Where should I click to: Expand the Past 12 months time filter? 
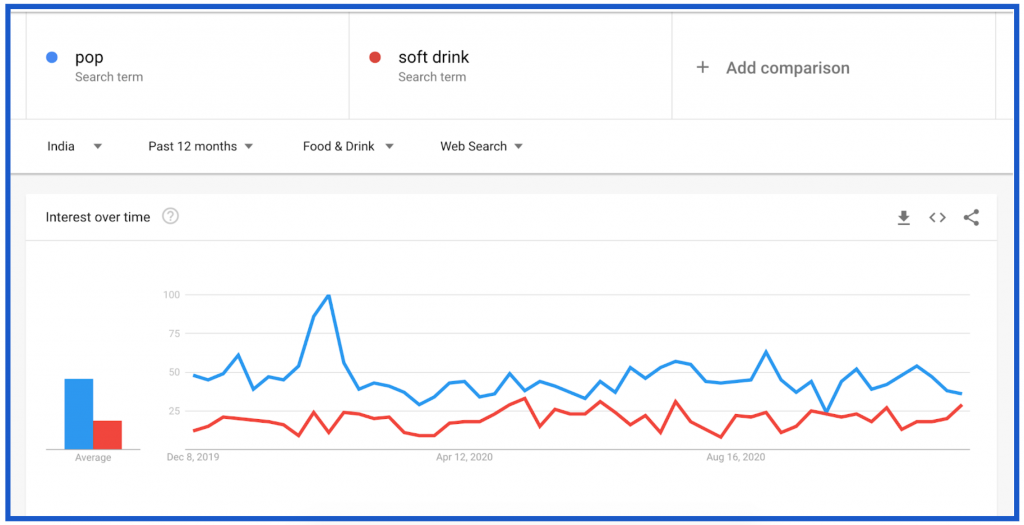pyautogui.click(x=200, y=146)
